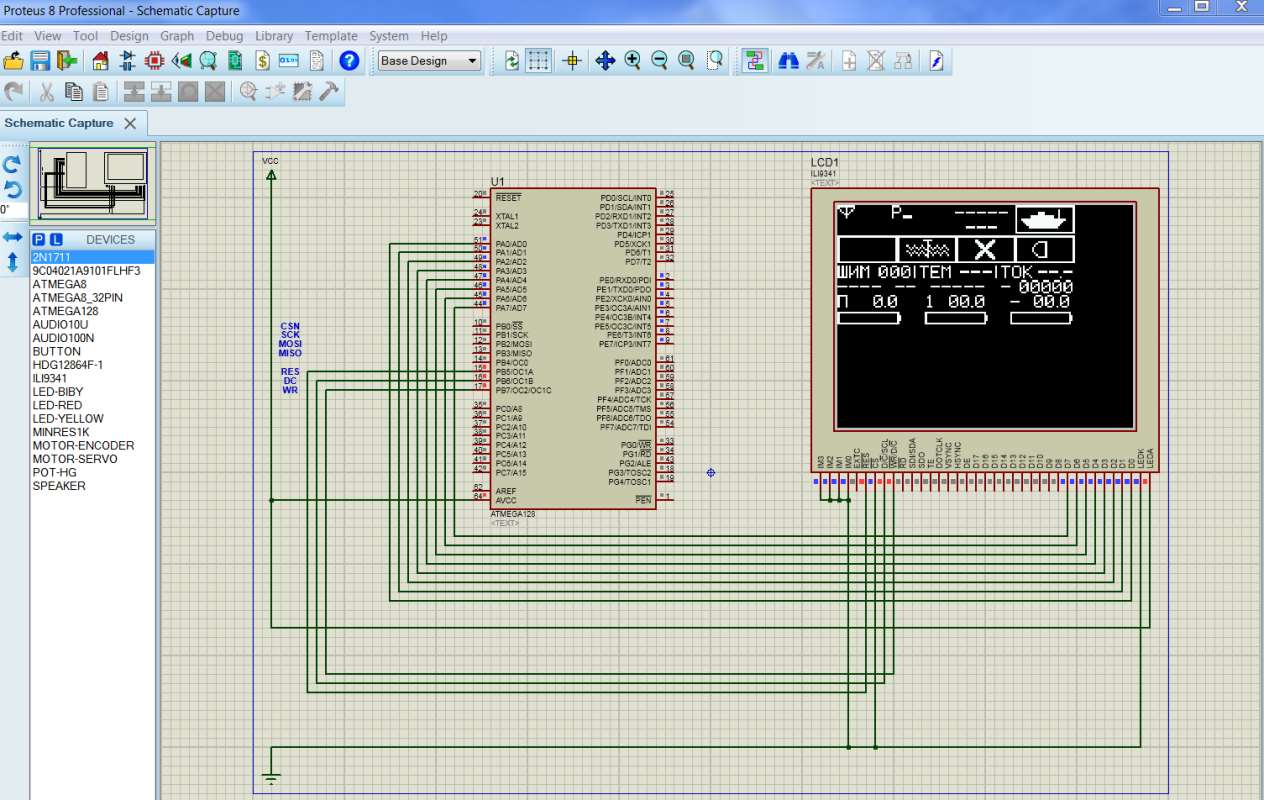Toggle wire autorouter
Screen dimensions: 1264x800
[x=754, y=61]
